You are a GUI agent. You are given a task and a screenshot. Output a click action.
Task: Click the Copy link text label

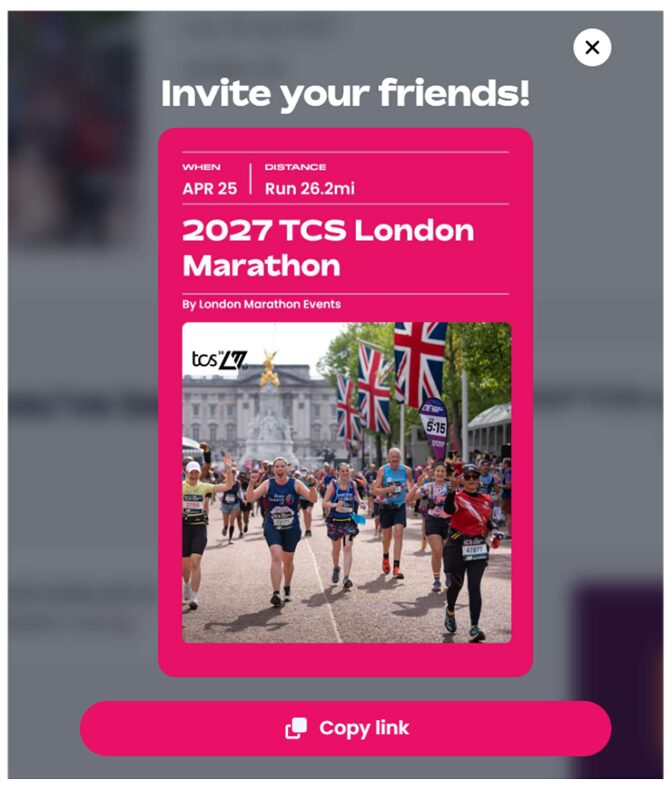(364, 728)
